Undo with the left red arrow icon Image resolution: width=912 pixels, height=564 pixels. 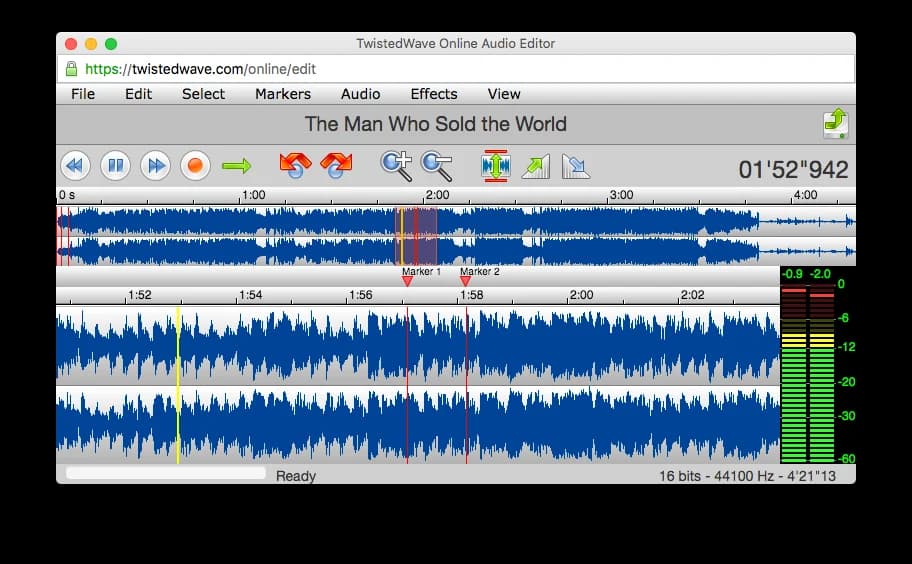(295, 166)
